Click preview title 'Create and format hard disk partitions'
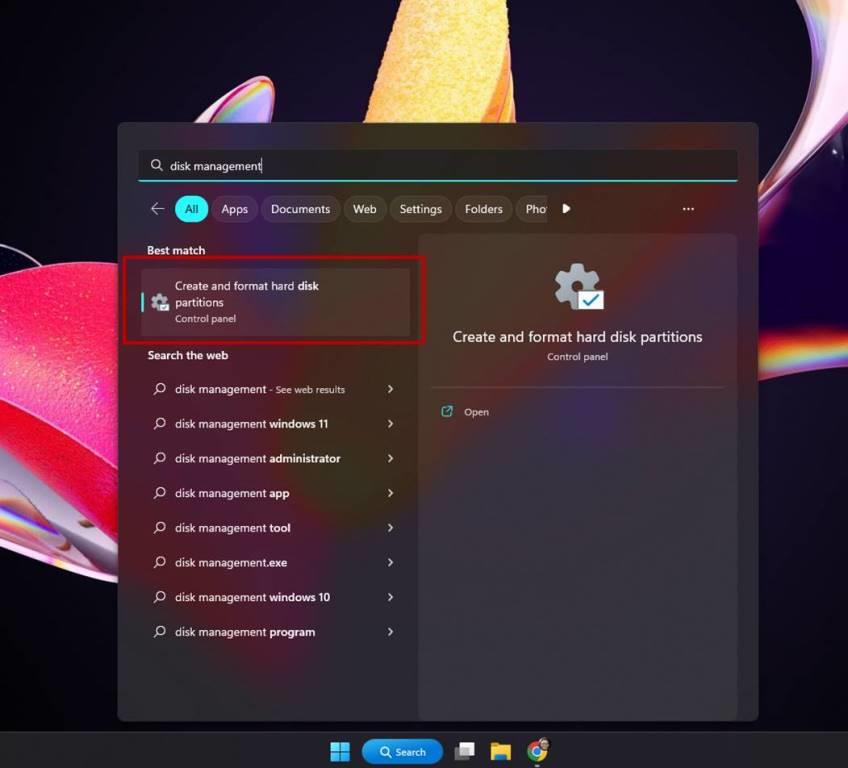 tap(578, 337)
